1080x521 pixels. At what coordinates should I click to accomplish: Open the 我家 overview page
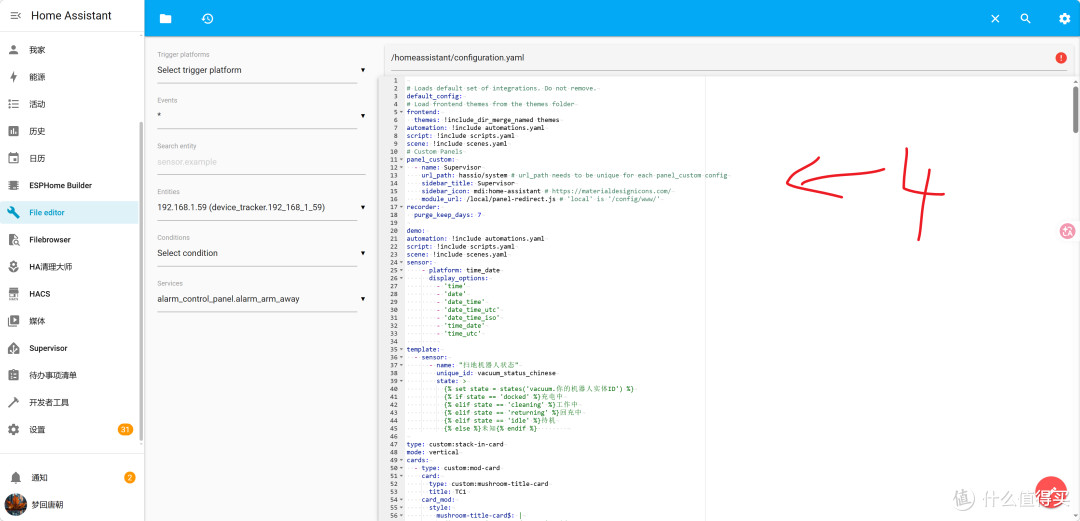(69, 50)
